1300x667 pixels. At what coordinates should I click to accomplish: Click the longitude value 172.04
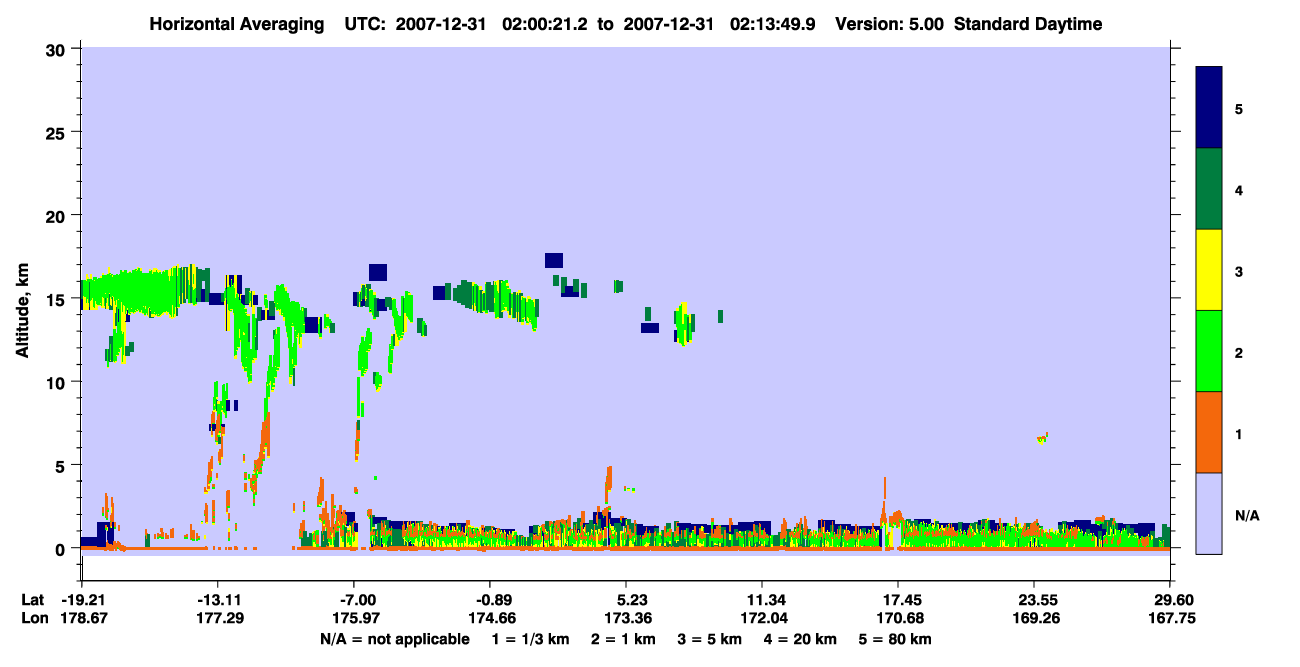pyautogui.click(x=762, y=618)
